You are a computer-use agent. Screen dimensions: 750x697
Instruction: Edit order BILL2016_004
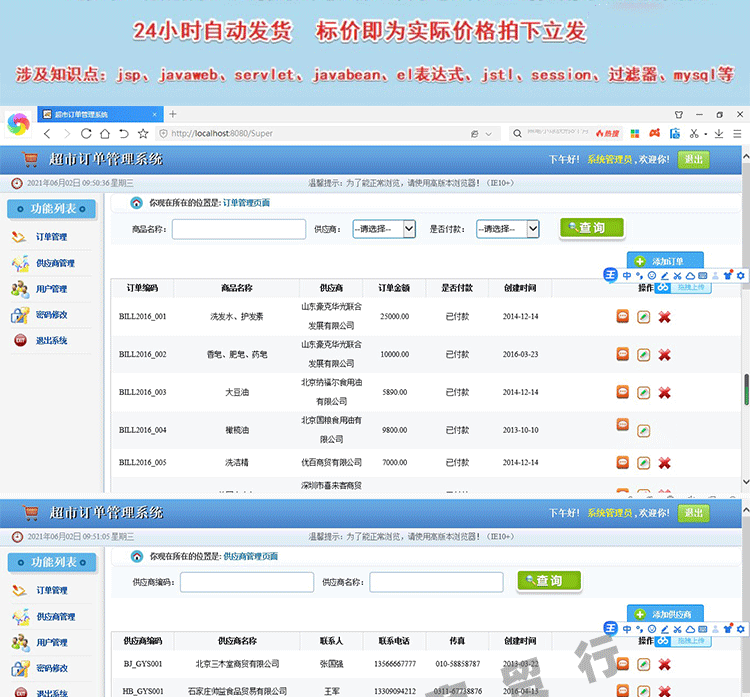tap(643, 431)
